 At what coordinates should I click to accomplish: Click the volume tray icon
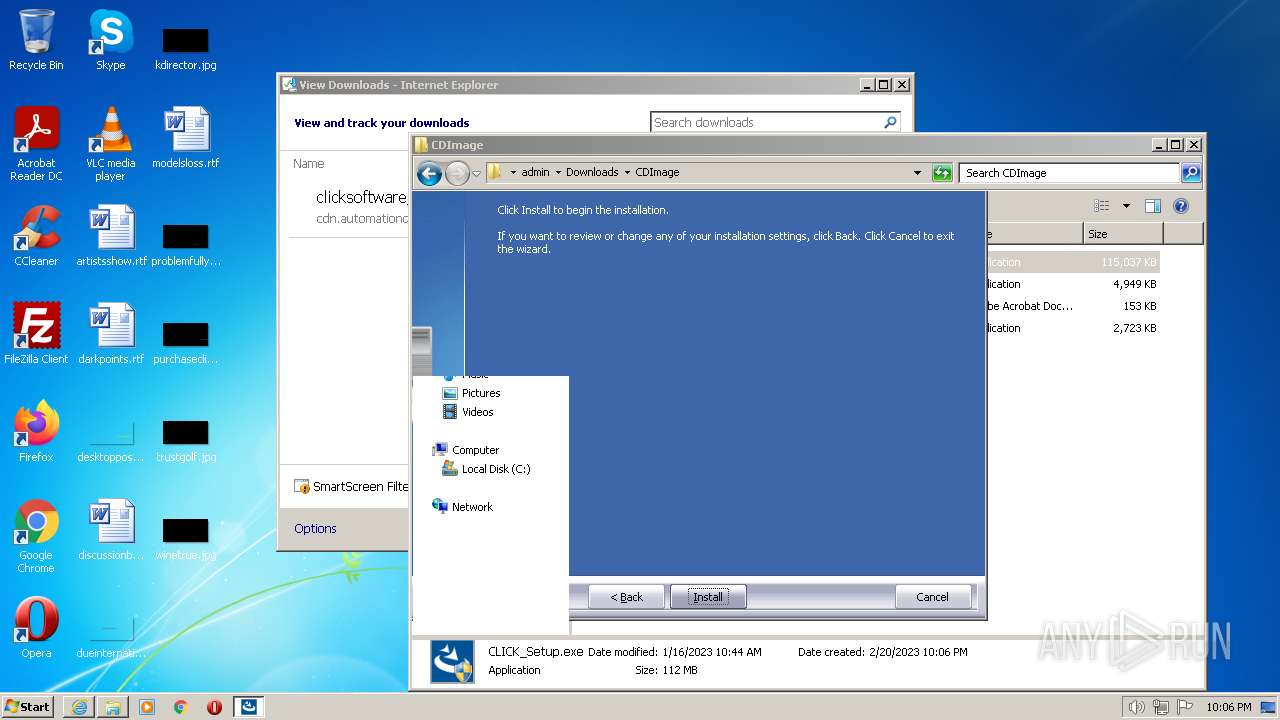[x=1136, y=707]
